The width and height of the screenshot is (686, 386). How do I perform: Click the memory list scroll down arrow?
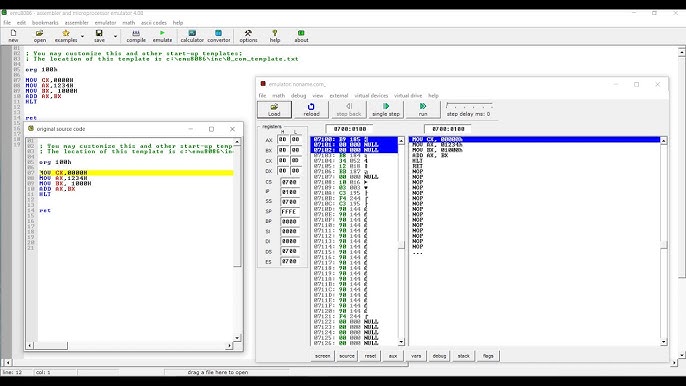(x=401, y=342)
